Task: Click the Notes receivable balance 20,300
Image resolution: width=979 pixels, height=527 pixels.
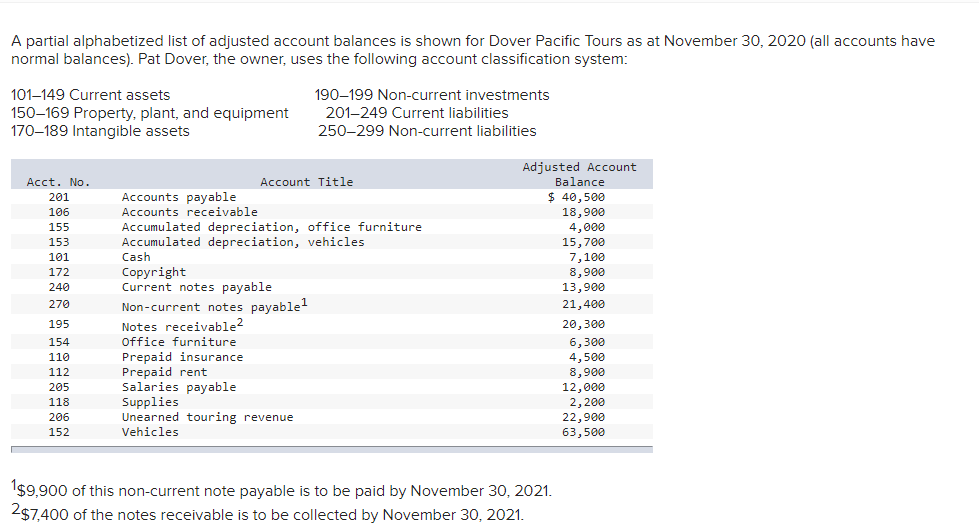Action: coord(583,324)
